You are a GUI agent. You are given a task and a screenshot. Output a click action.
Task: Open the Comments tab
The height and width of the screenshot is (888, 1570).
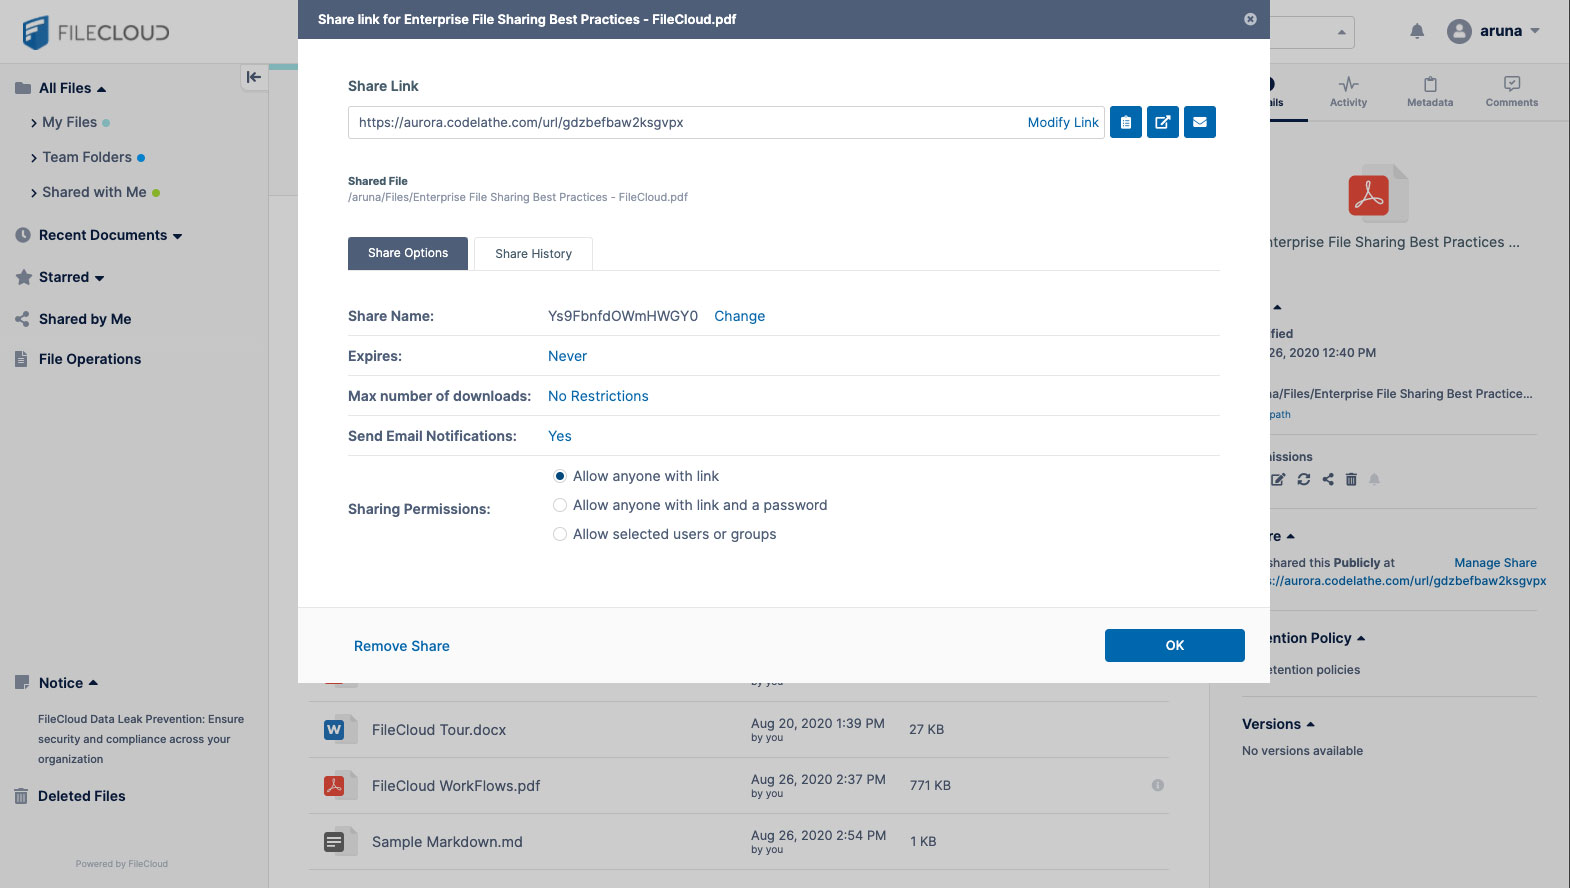[1512, 92]
